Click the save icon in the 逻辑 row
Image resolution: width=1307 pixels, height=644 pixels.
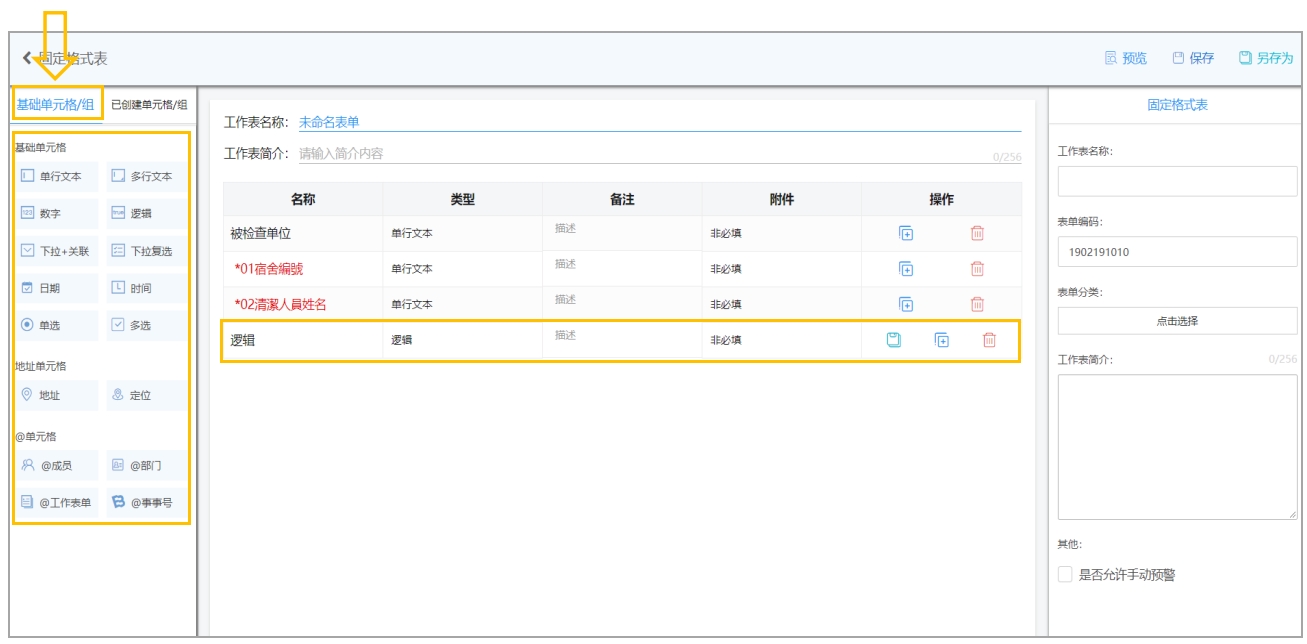pos(894,340)
